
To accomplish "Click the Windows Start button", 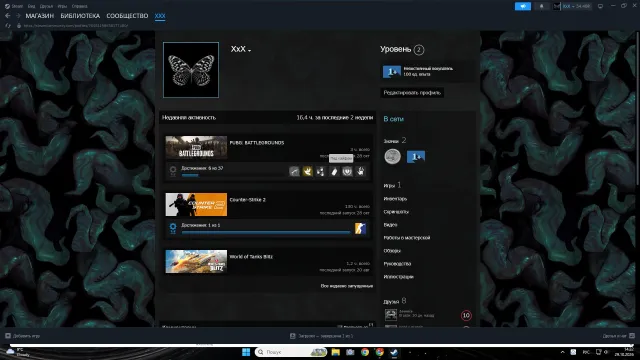I will tap(246, 352).
